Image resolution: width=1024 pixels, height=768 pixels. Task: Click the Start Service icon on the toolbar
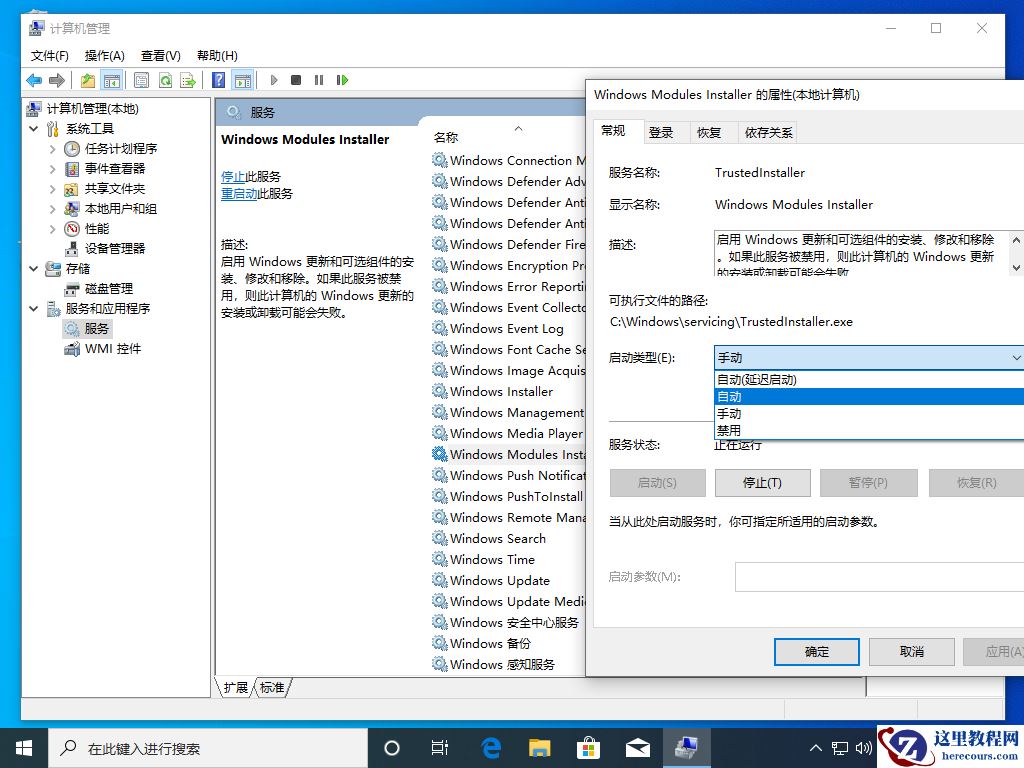(274, 80)
